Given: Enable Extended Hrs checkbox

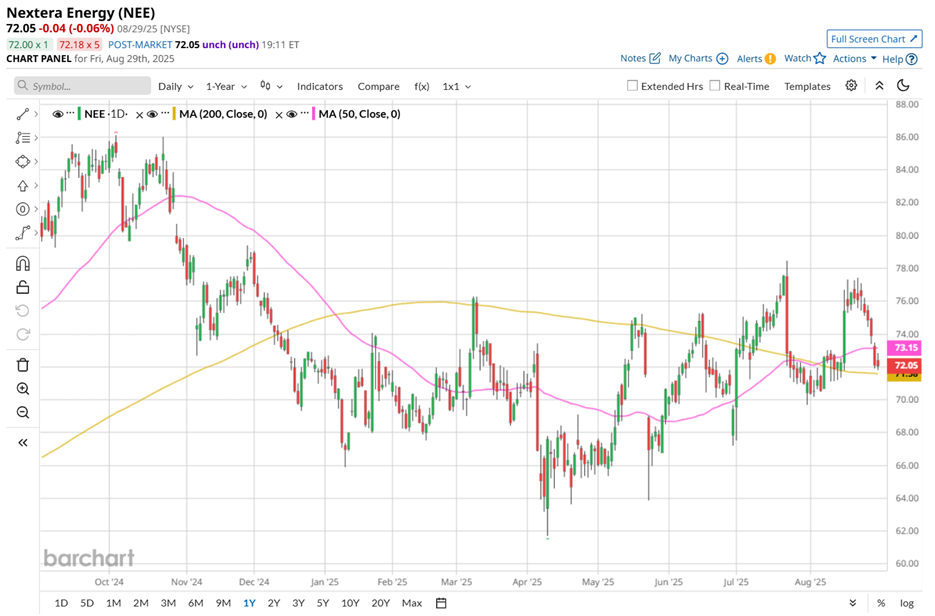Looking at the screenshot, I should (x=633, y=86).
